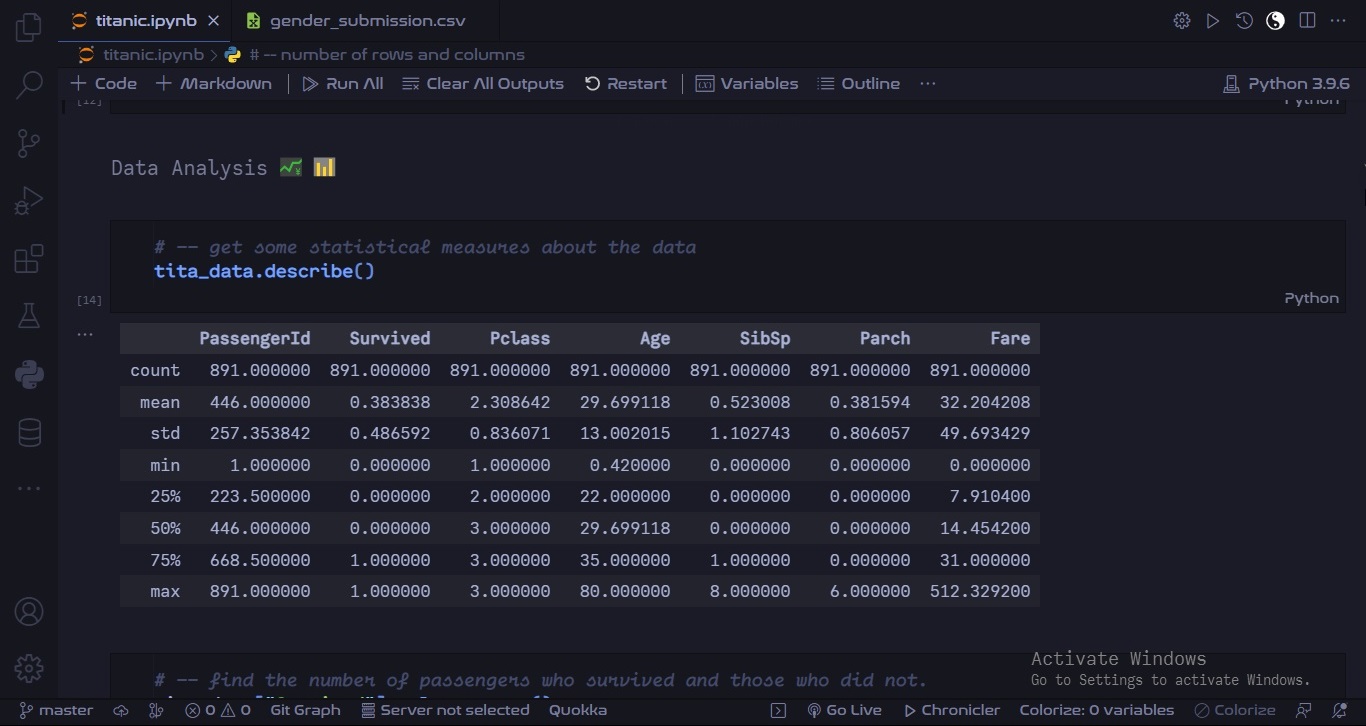Switch the master git branch in status bar
The height and width of the screenshot is (726, 1366).
(57, 710)
